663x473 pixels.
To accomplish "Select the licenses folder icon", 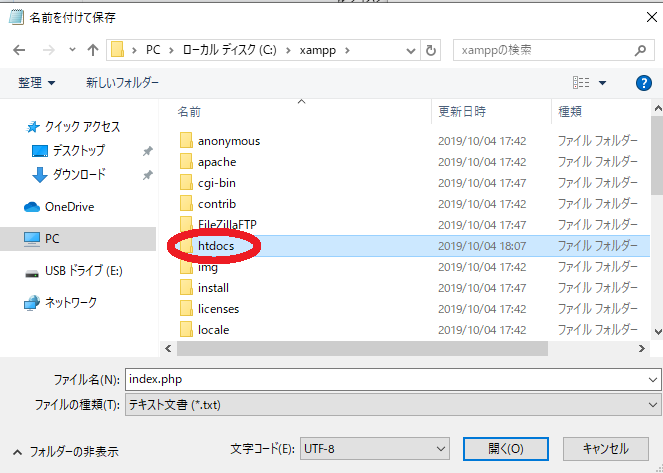I will (x=186, y=309).
